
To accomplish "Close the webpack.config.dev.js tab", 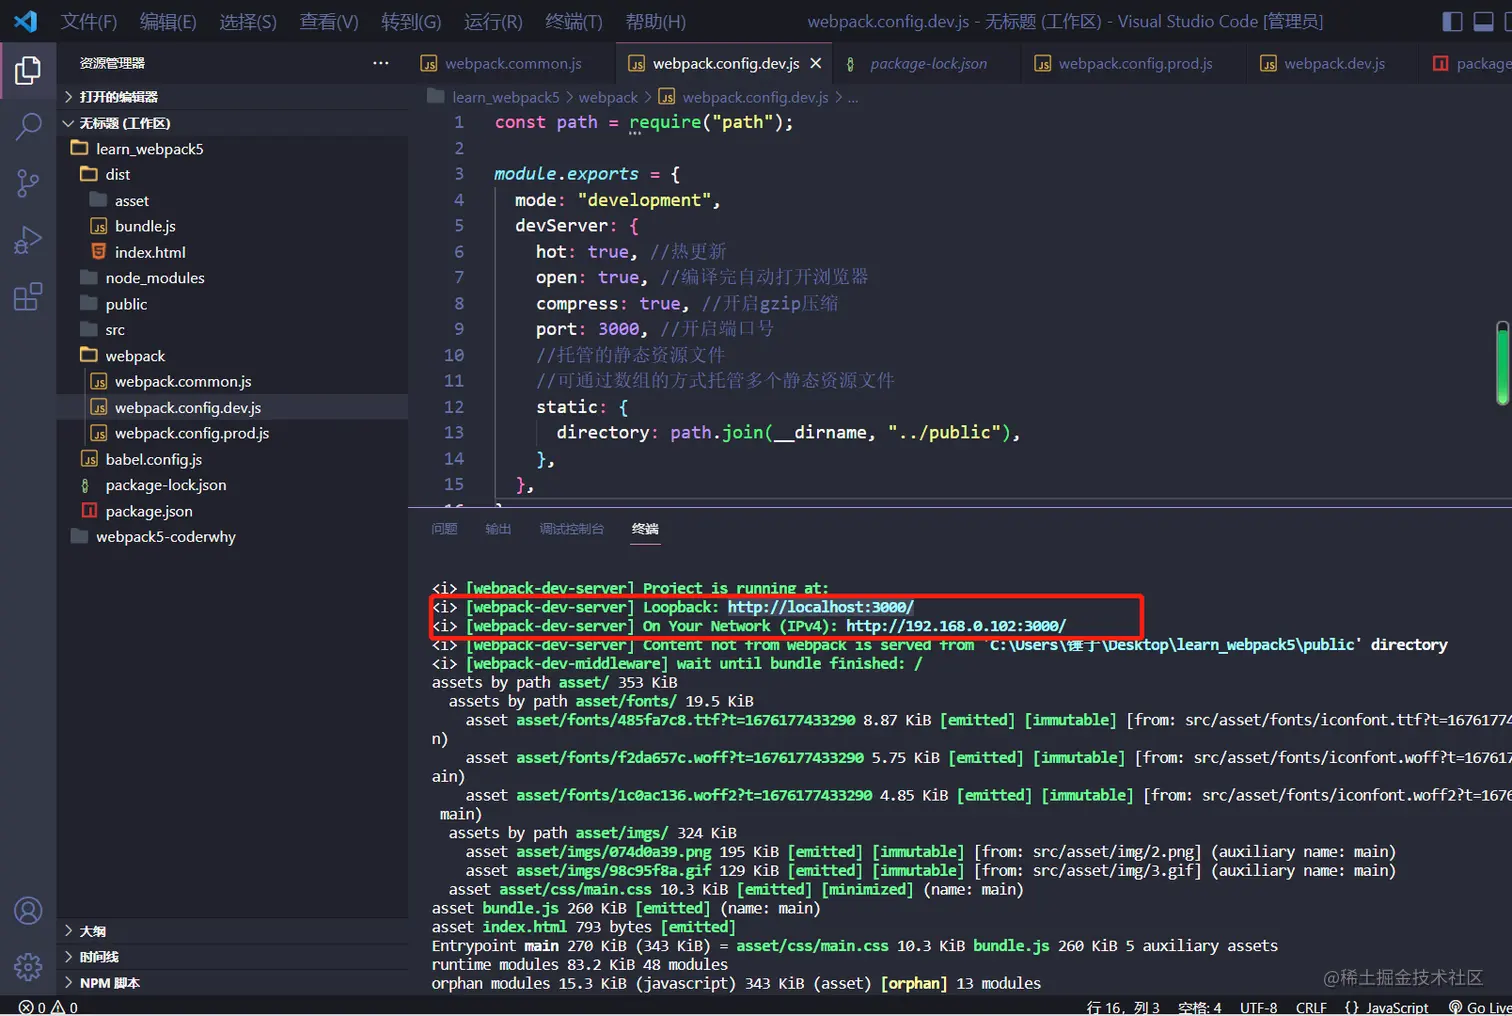I will [x=816, y=63].
